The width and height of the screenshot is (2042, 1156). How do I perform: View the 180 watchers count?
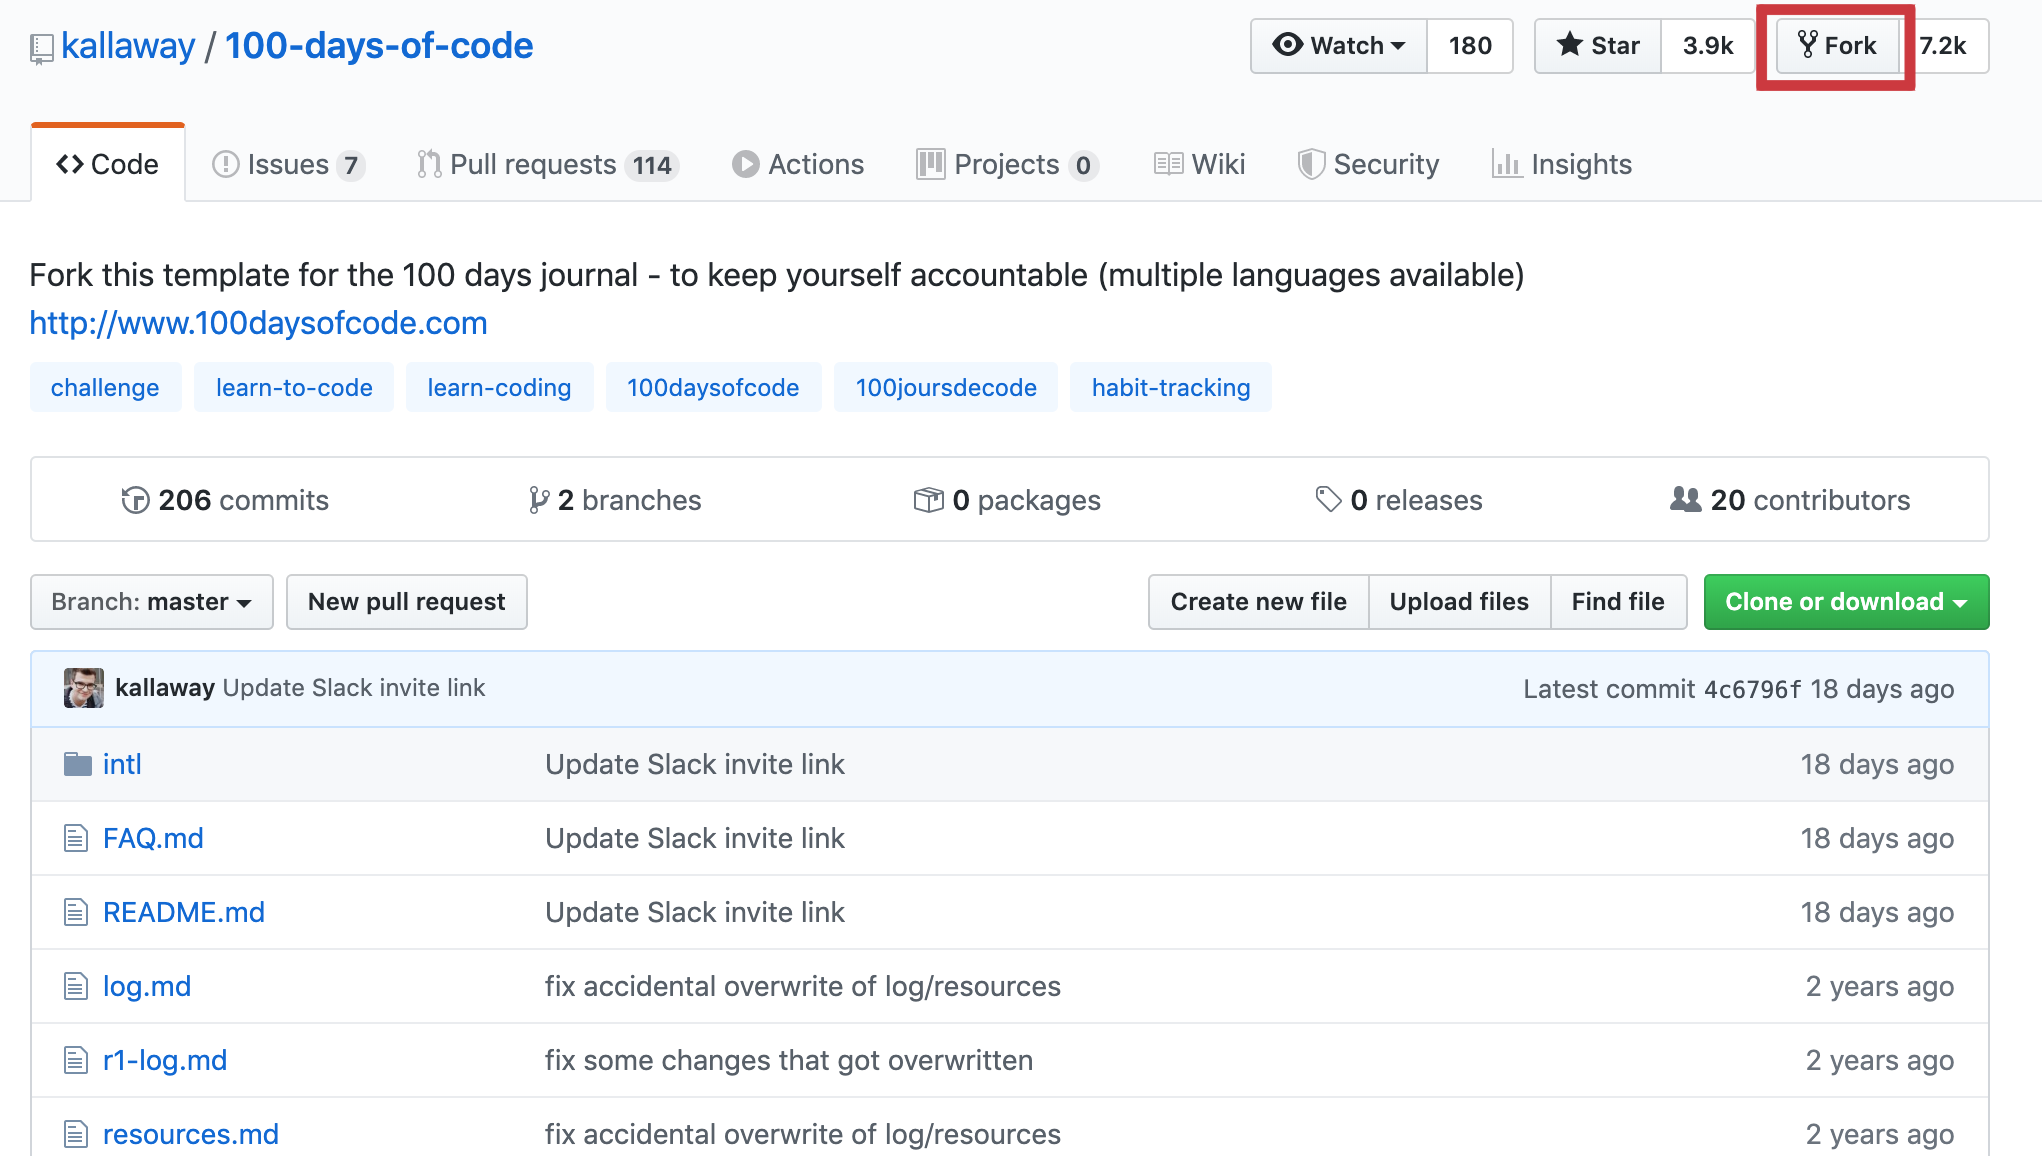point(1469,46)
